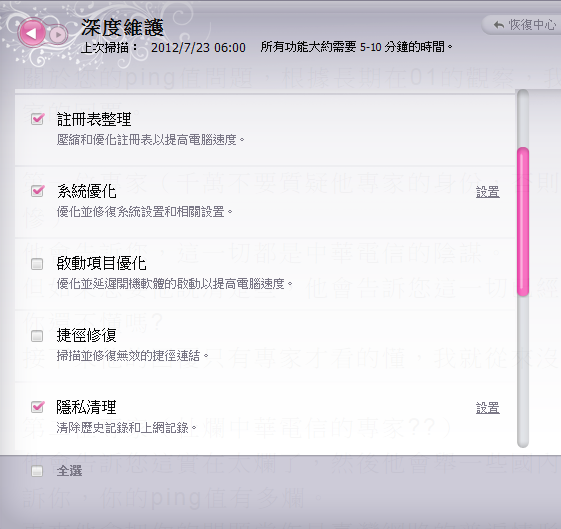The width and height of the screenshot is (561, 529).
Task: Click description 清除歷史記錄和上網記錄
Action: [x=126, y=427]
